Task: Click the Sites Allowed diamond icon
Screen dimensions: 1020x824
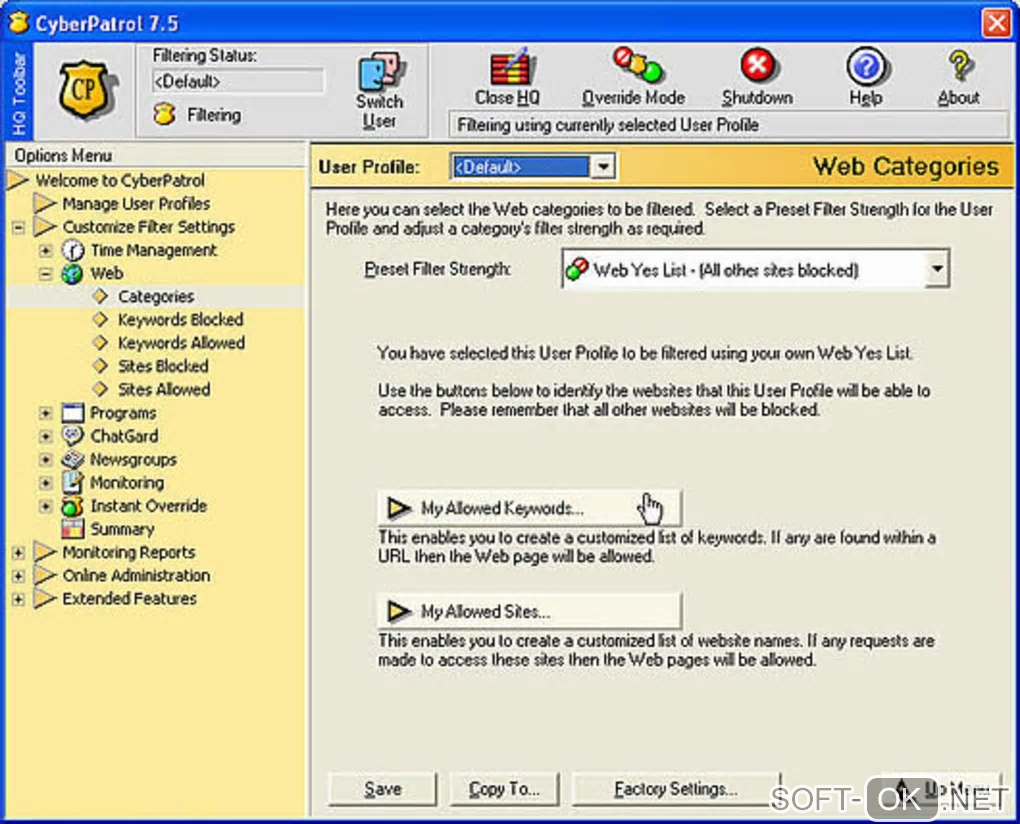Action: pyautogui.click(x=100, y=389)
